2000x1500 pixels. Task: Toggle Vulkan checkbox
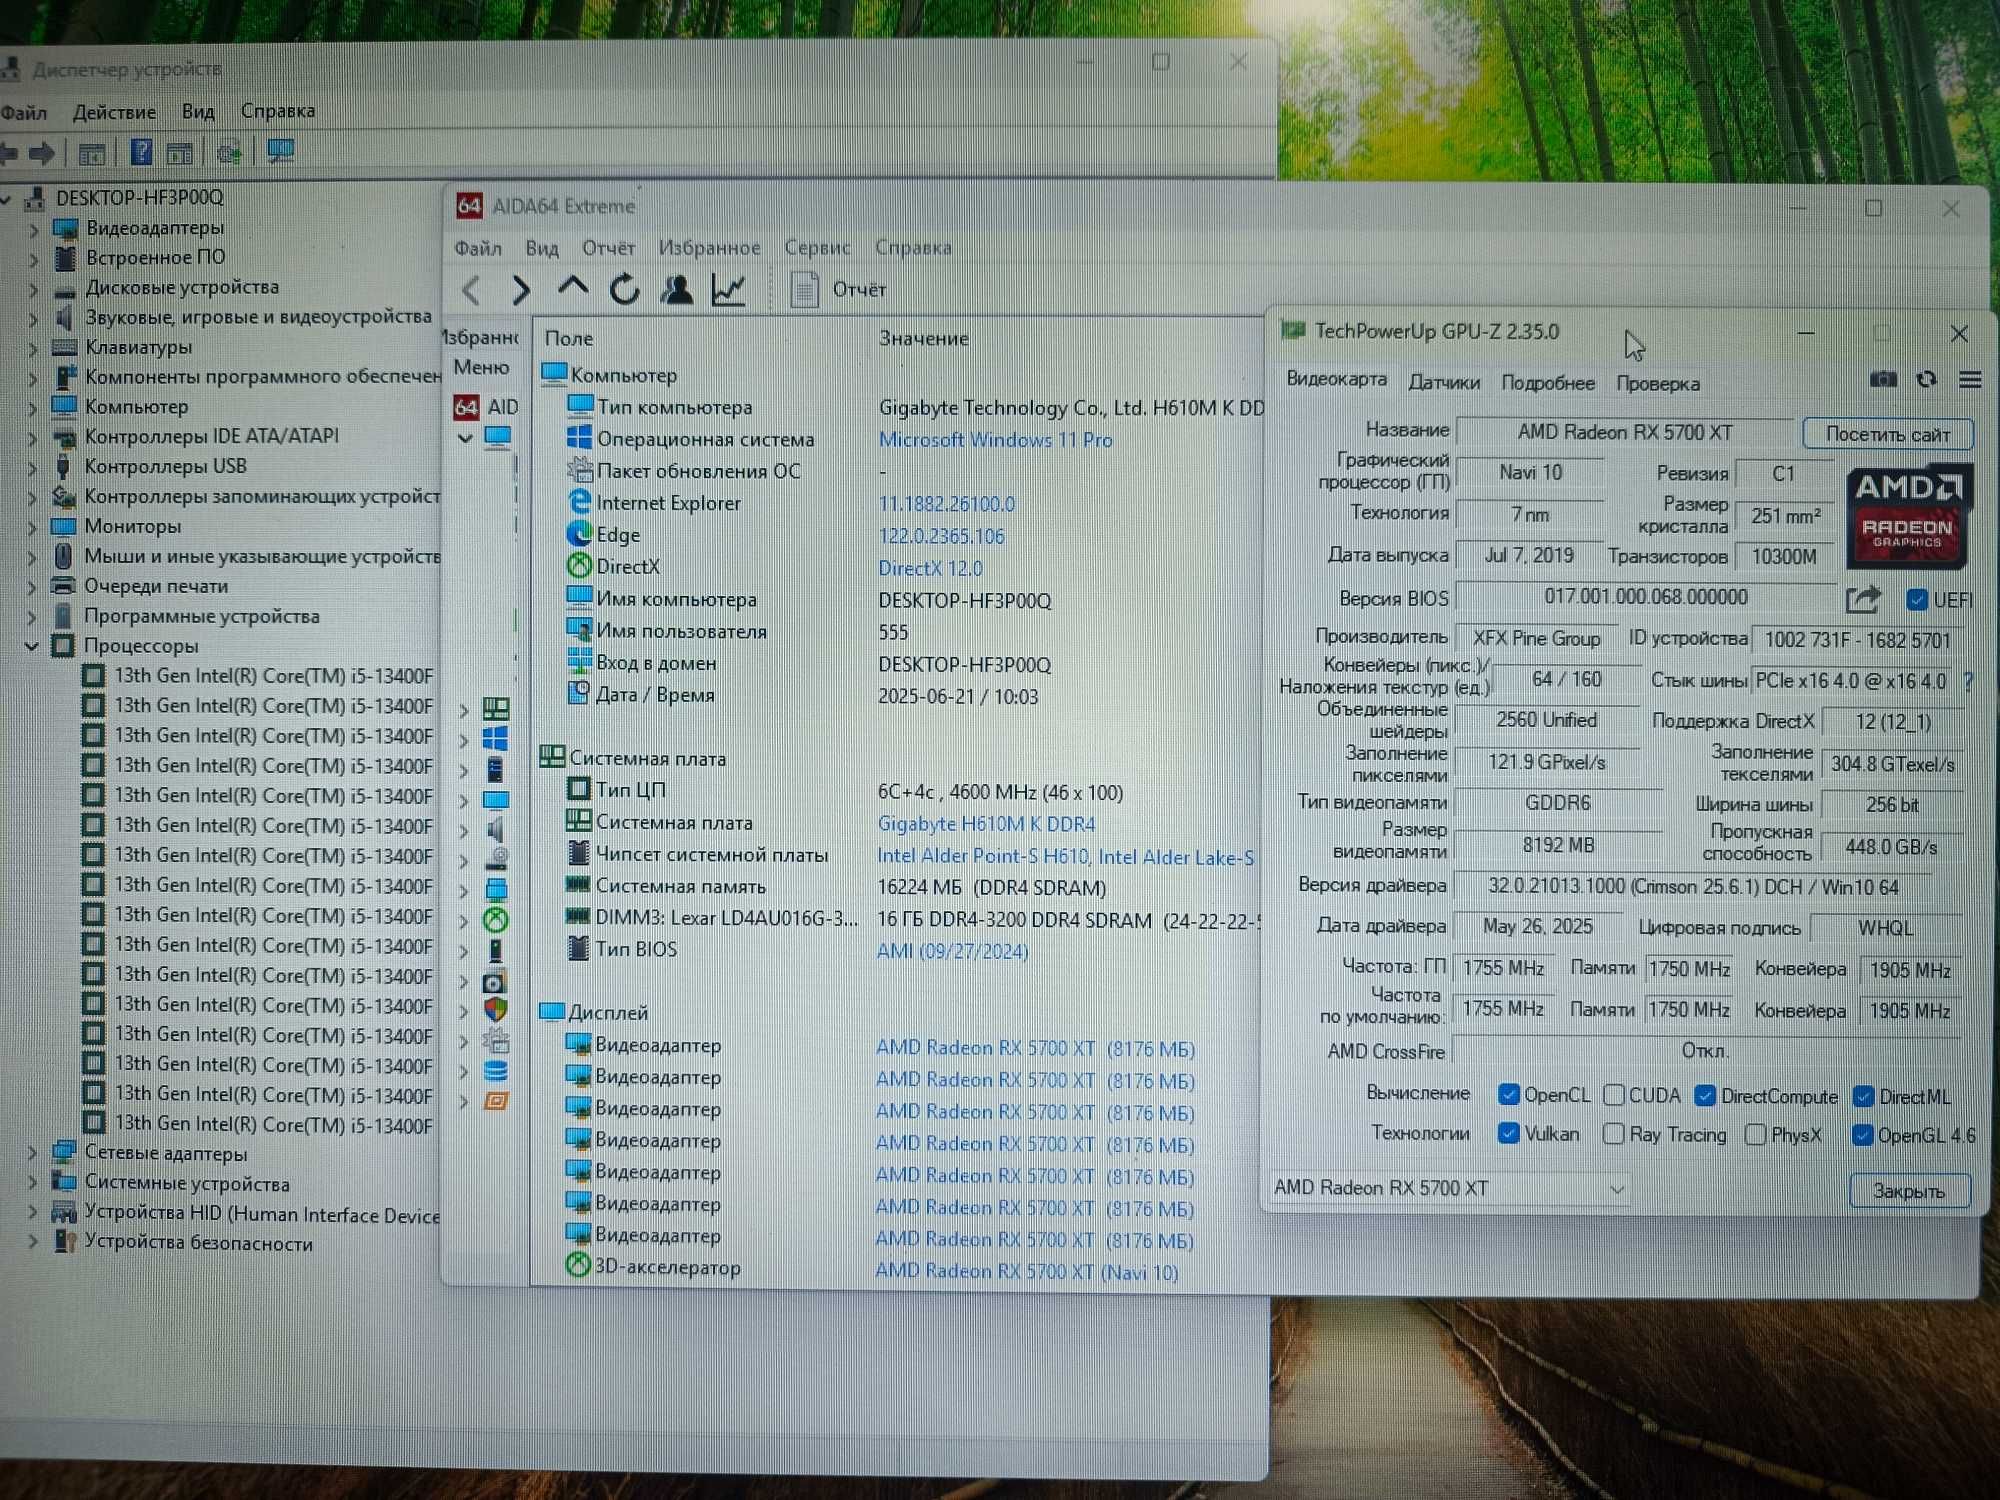[x=1509, y=1134]
